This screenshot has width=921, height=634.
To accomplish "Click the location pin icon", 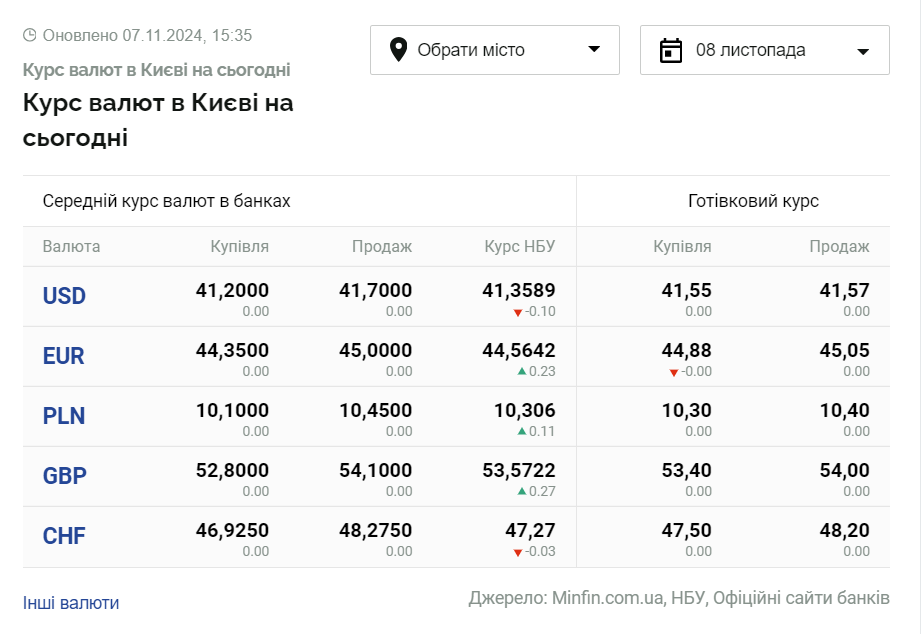I will (398, 50).
